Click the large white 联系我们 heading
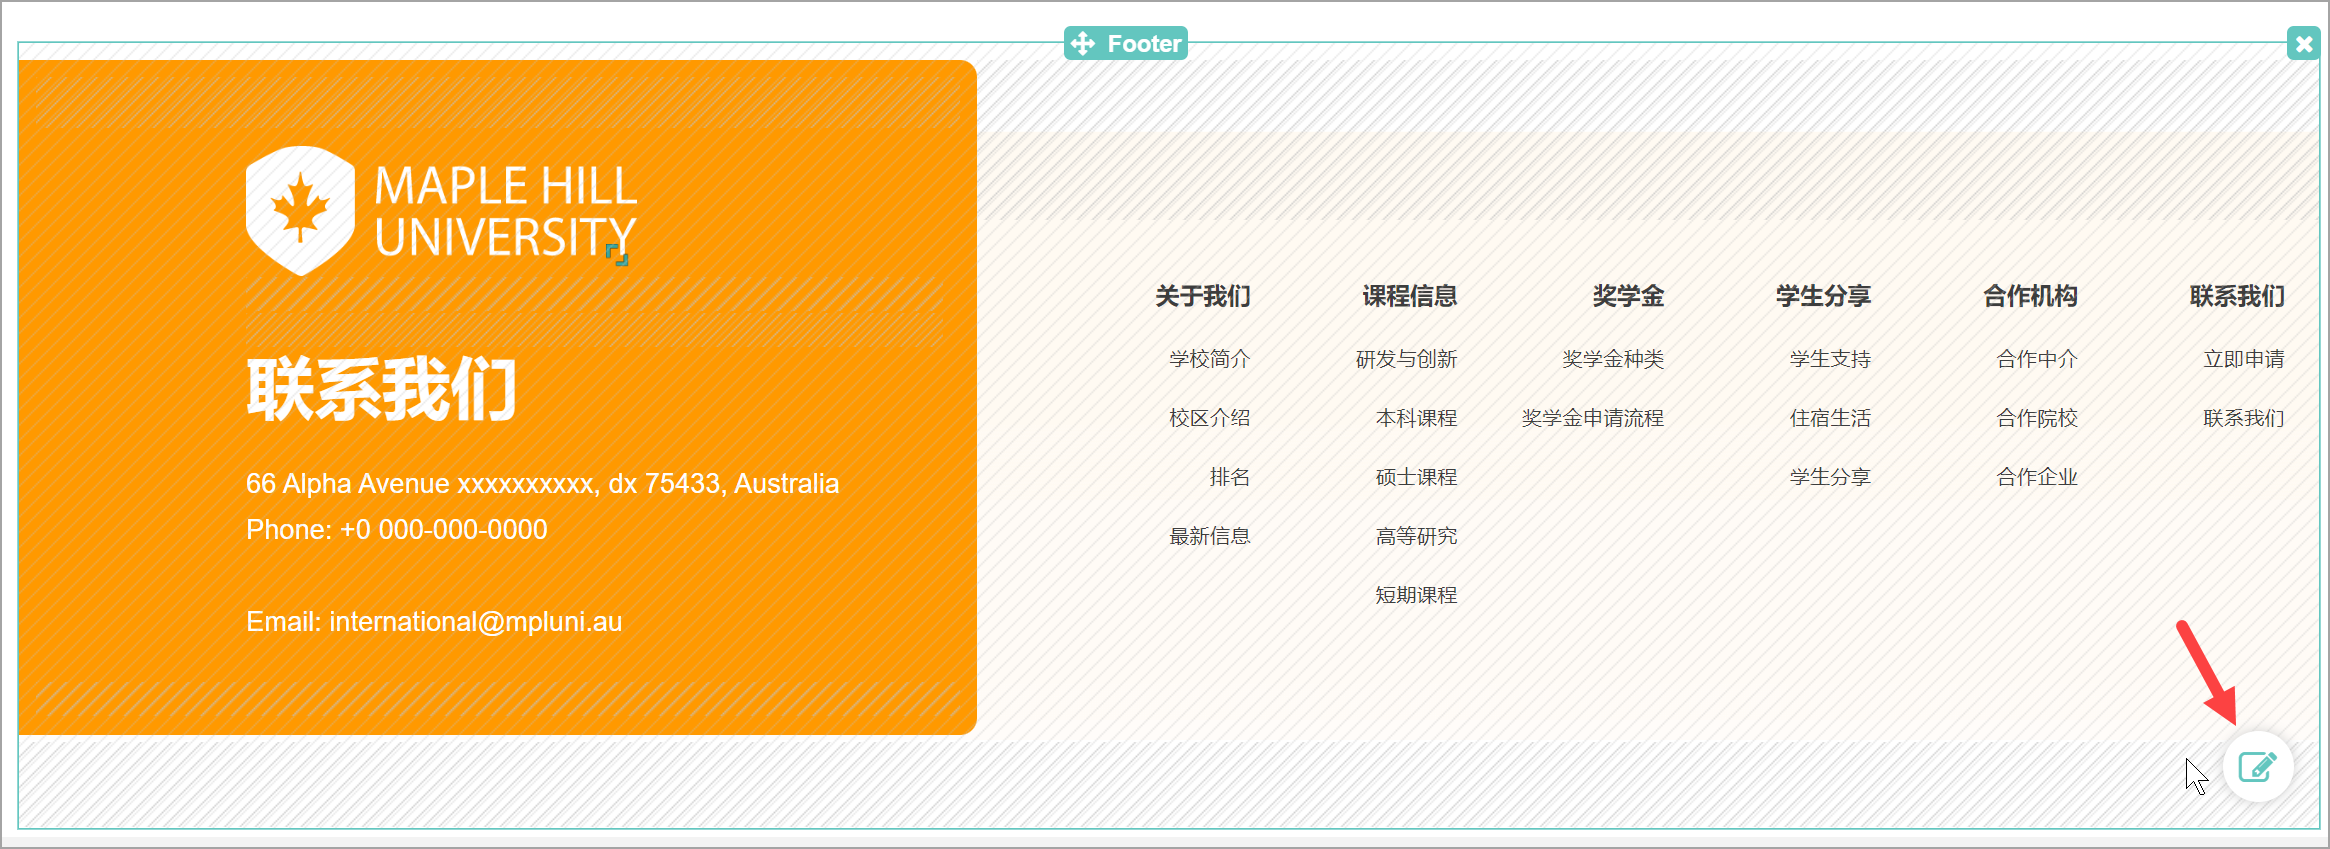 tap(381, 390)
